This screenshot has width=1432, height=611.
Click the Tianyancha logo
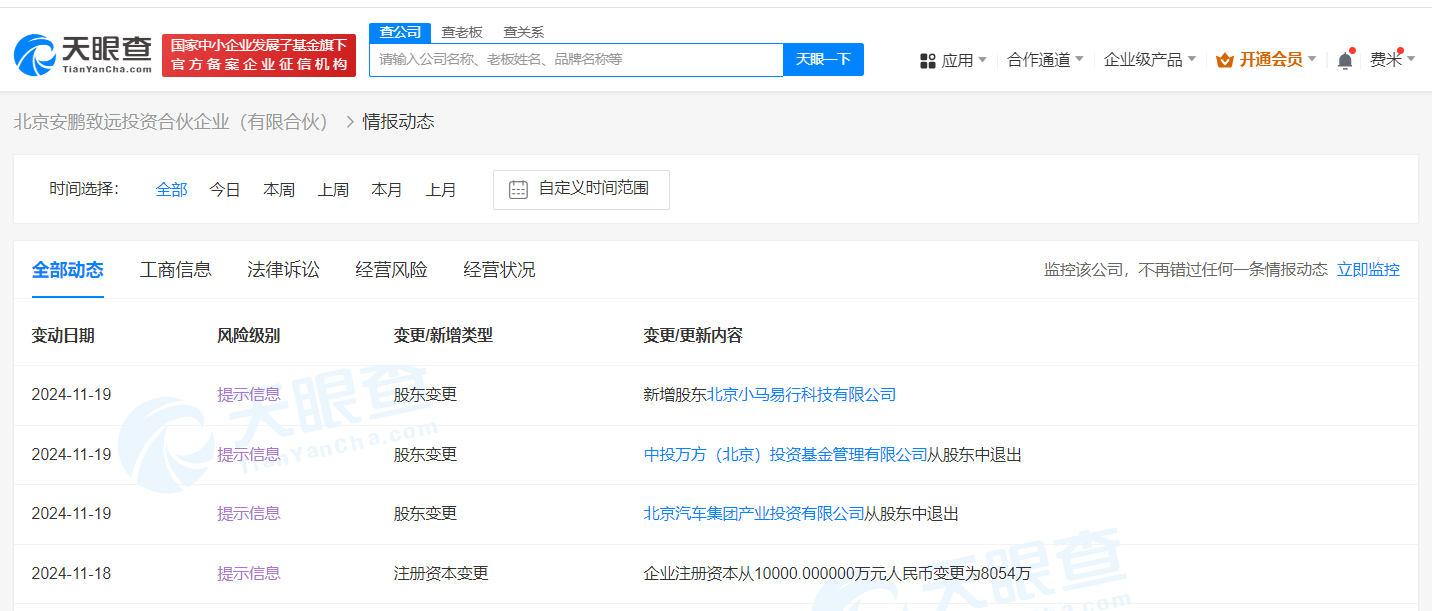tap(83, 55)
